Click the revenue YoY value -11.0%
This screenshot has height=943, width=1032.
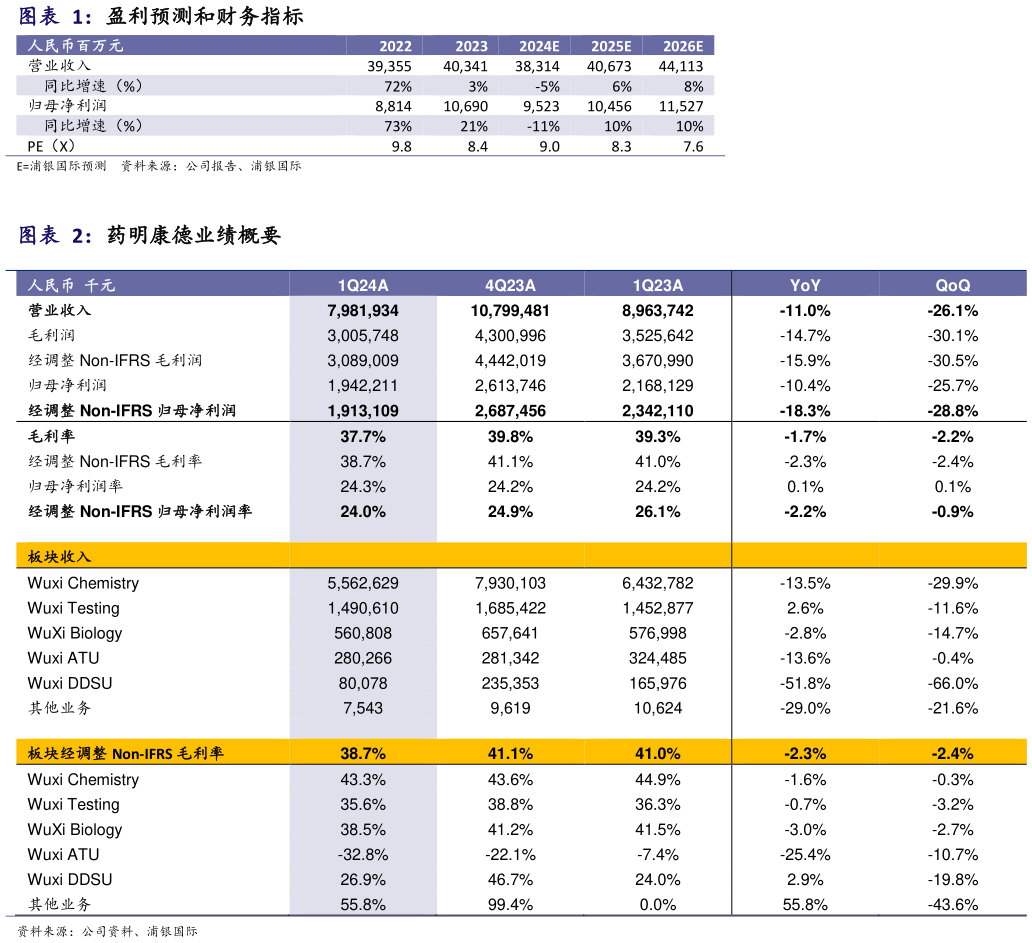coord(805,311)
